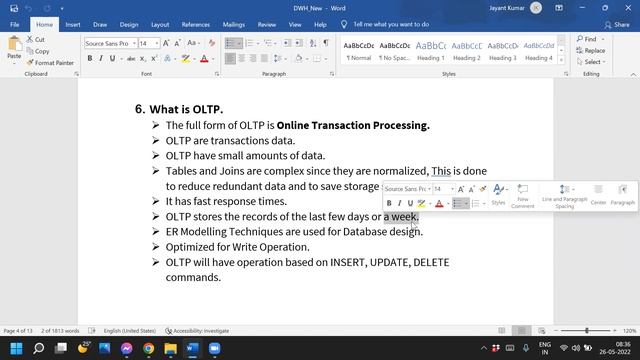Decrease font size in the ribbon
The height and width of the screenshot is (360, 640).
coord(178,43)
